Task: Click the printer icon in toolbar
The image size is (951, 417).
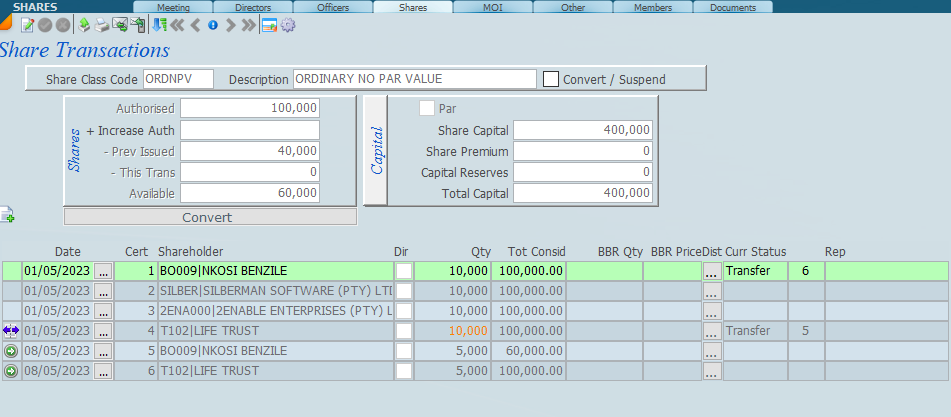Action: (102, 25)
